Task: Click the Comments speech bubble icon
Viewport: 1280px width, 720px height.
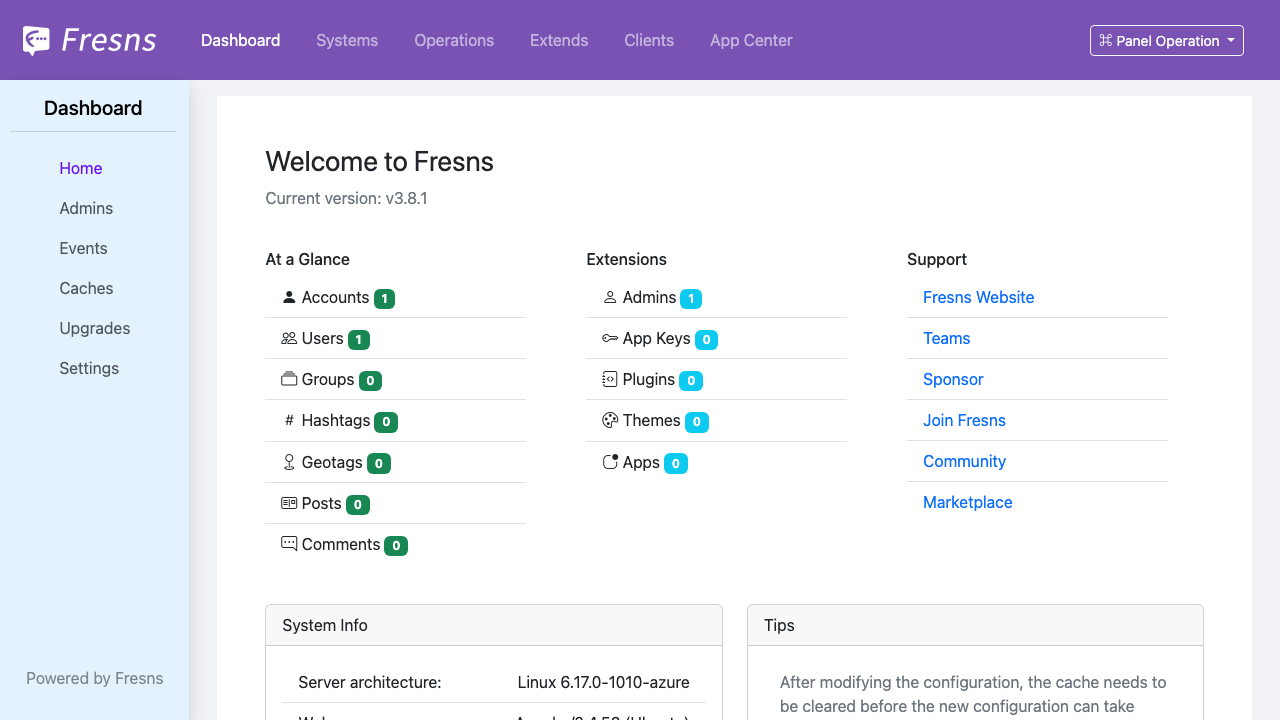Action: 289,544
